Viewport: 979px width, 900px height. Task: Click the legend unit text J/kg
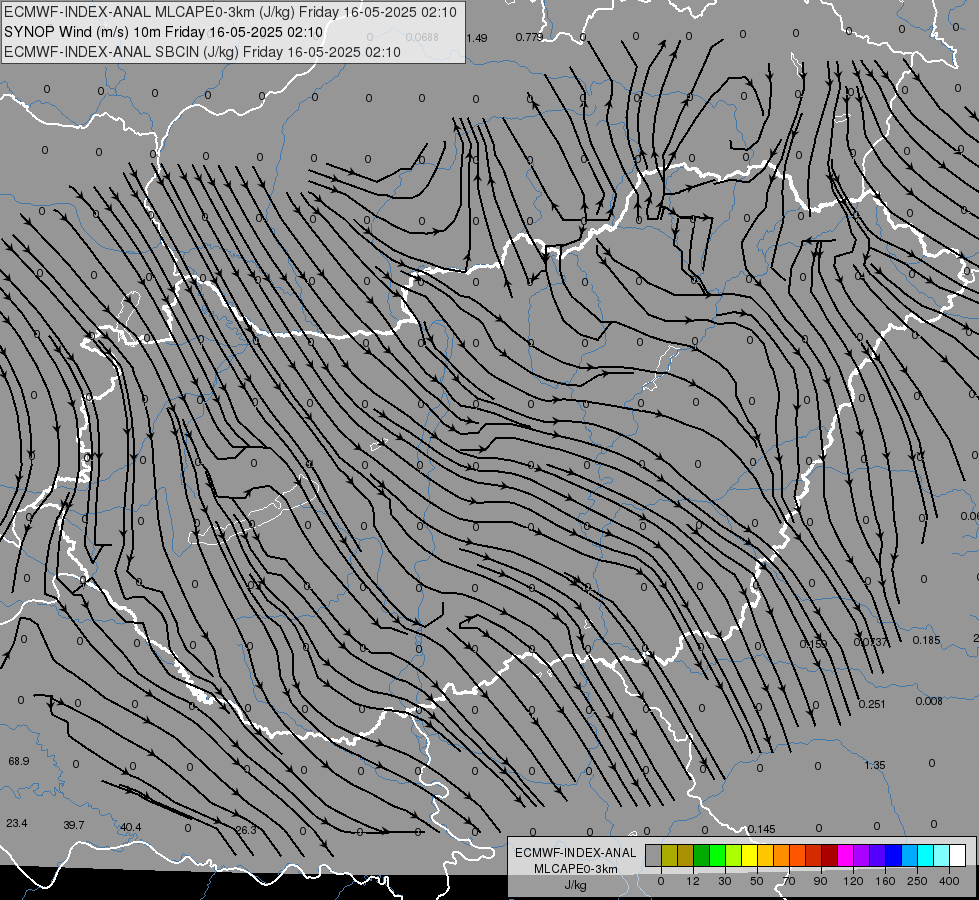pos(576,884)
